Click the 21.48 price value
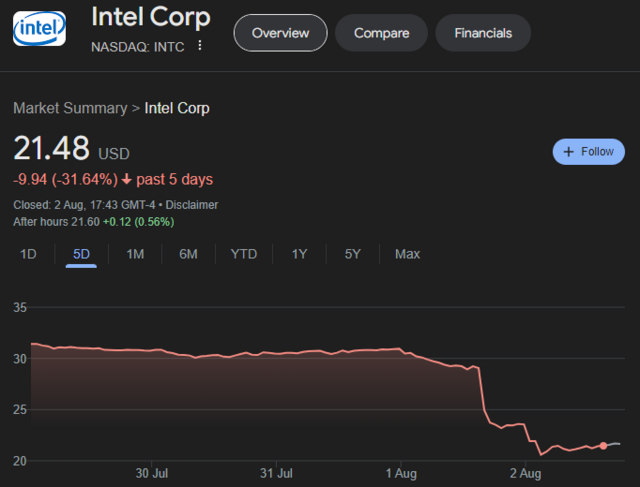 tap(50, 149)
